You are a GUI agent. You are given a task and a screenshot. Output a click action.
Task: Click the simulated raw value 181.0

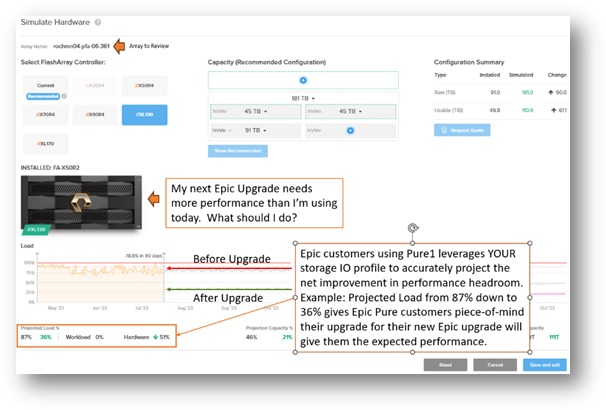click(x=528, y=92)
